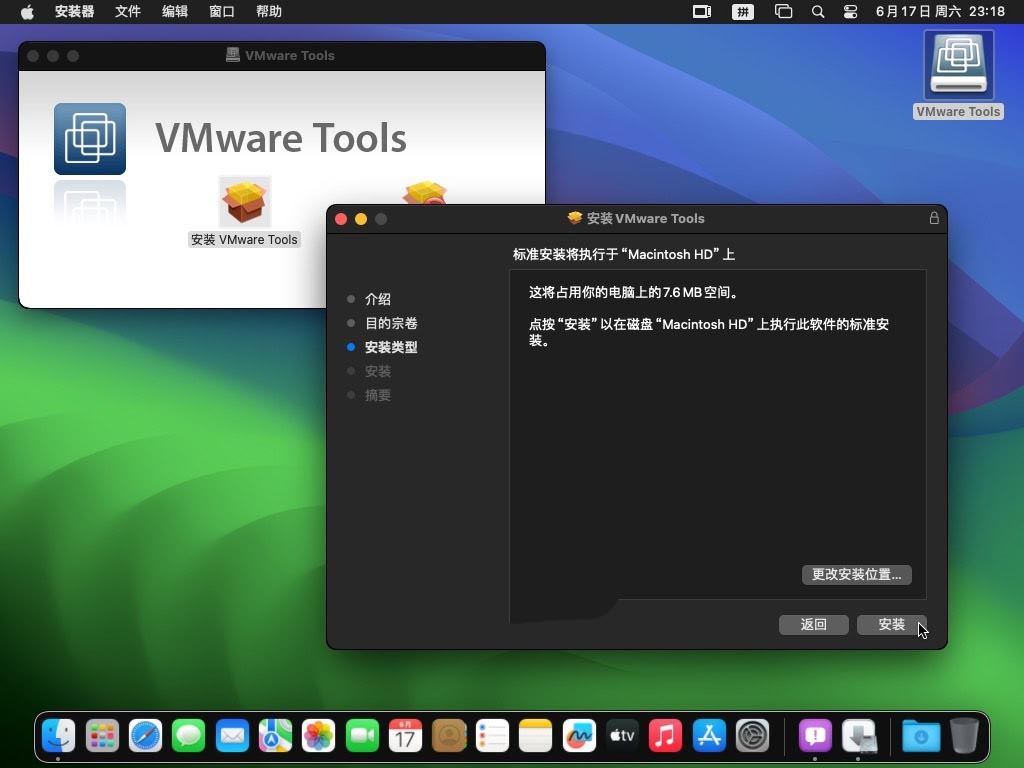Open App Store from the Dock
1024x768 pixels.
pos(709,736)
